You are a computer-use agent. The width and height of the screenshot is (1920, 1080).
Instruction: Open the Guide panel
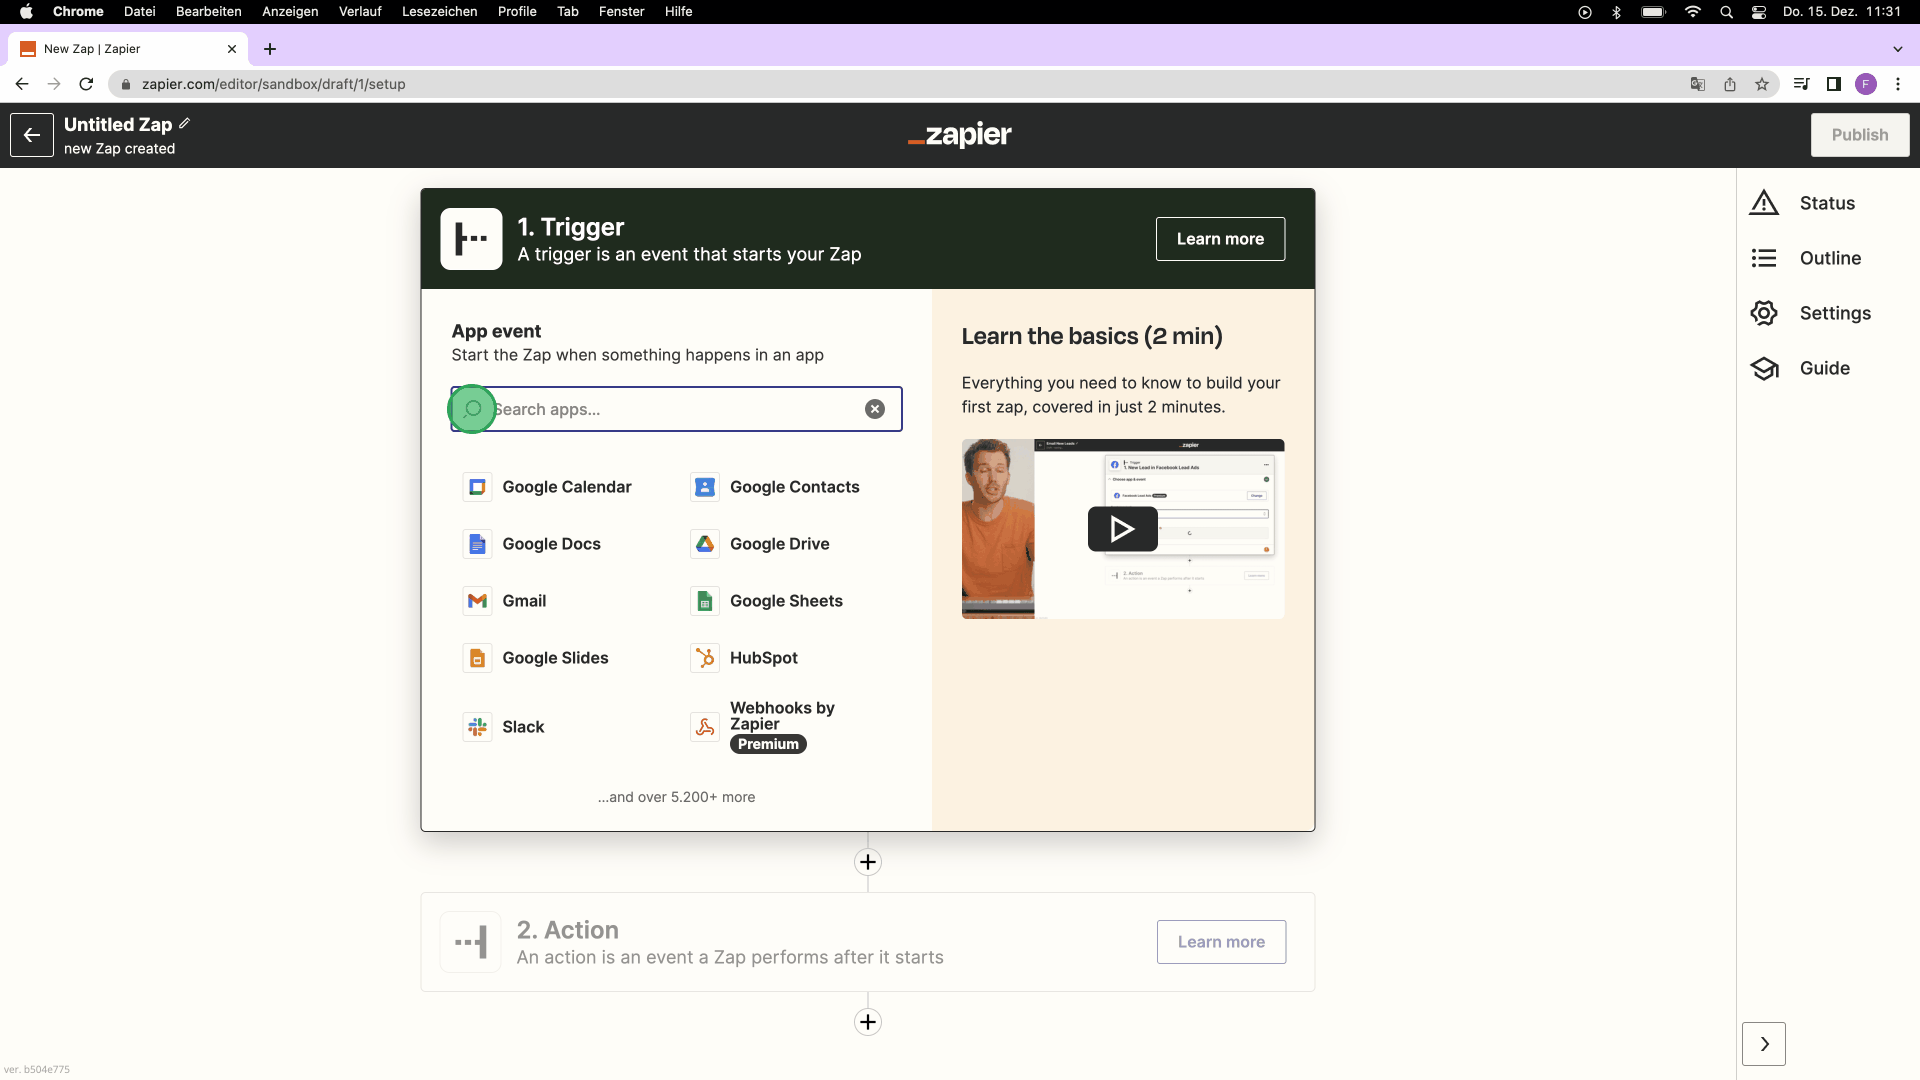(1764, 368)
